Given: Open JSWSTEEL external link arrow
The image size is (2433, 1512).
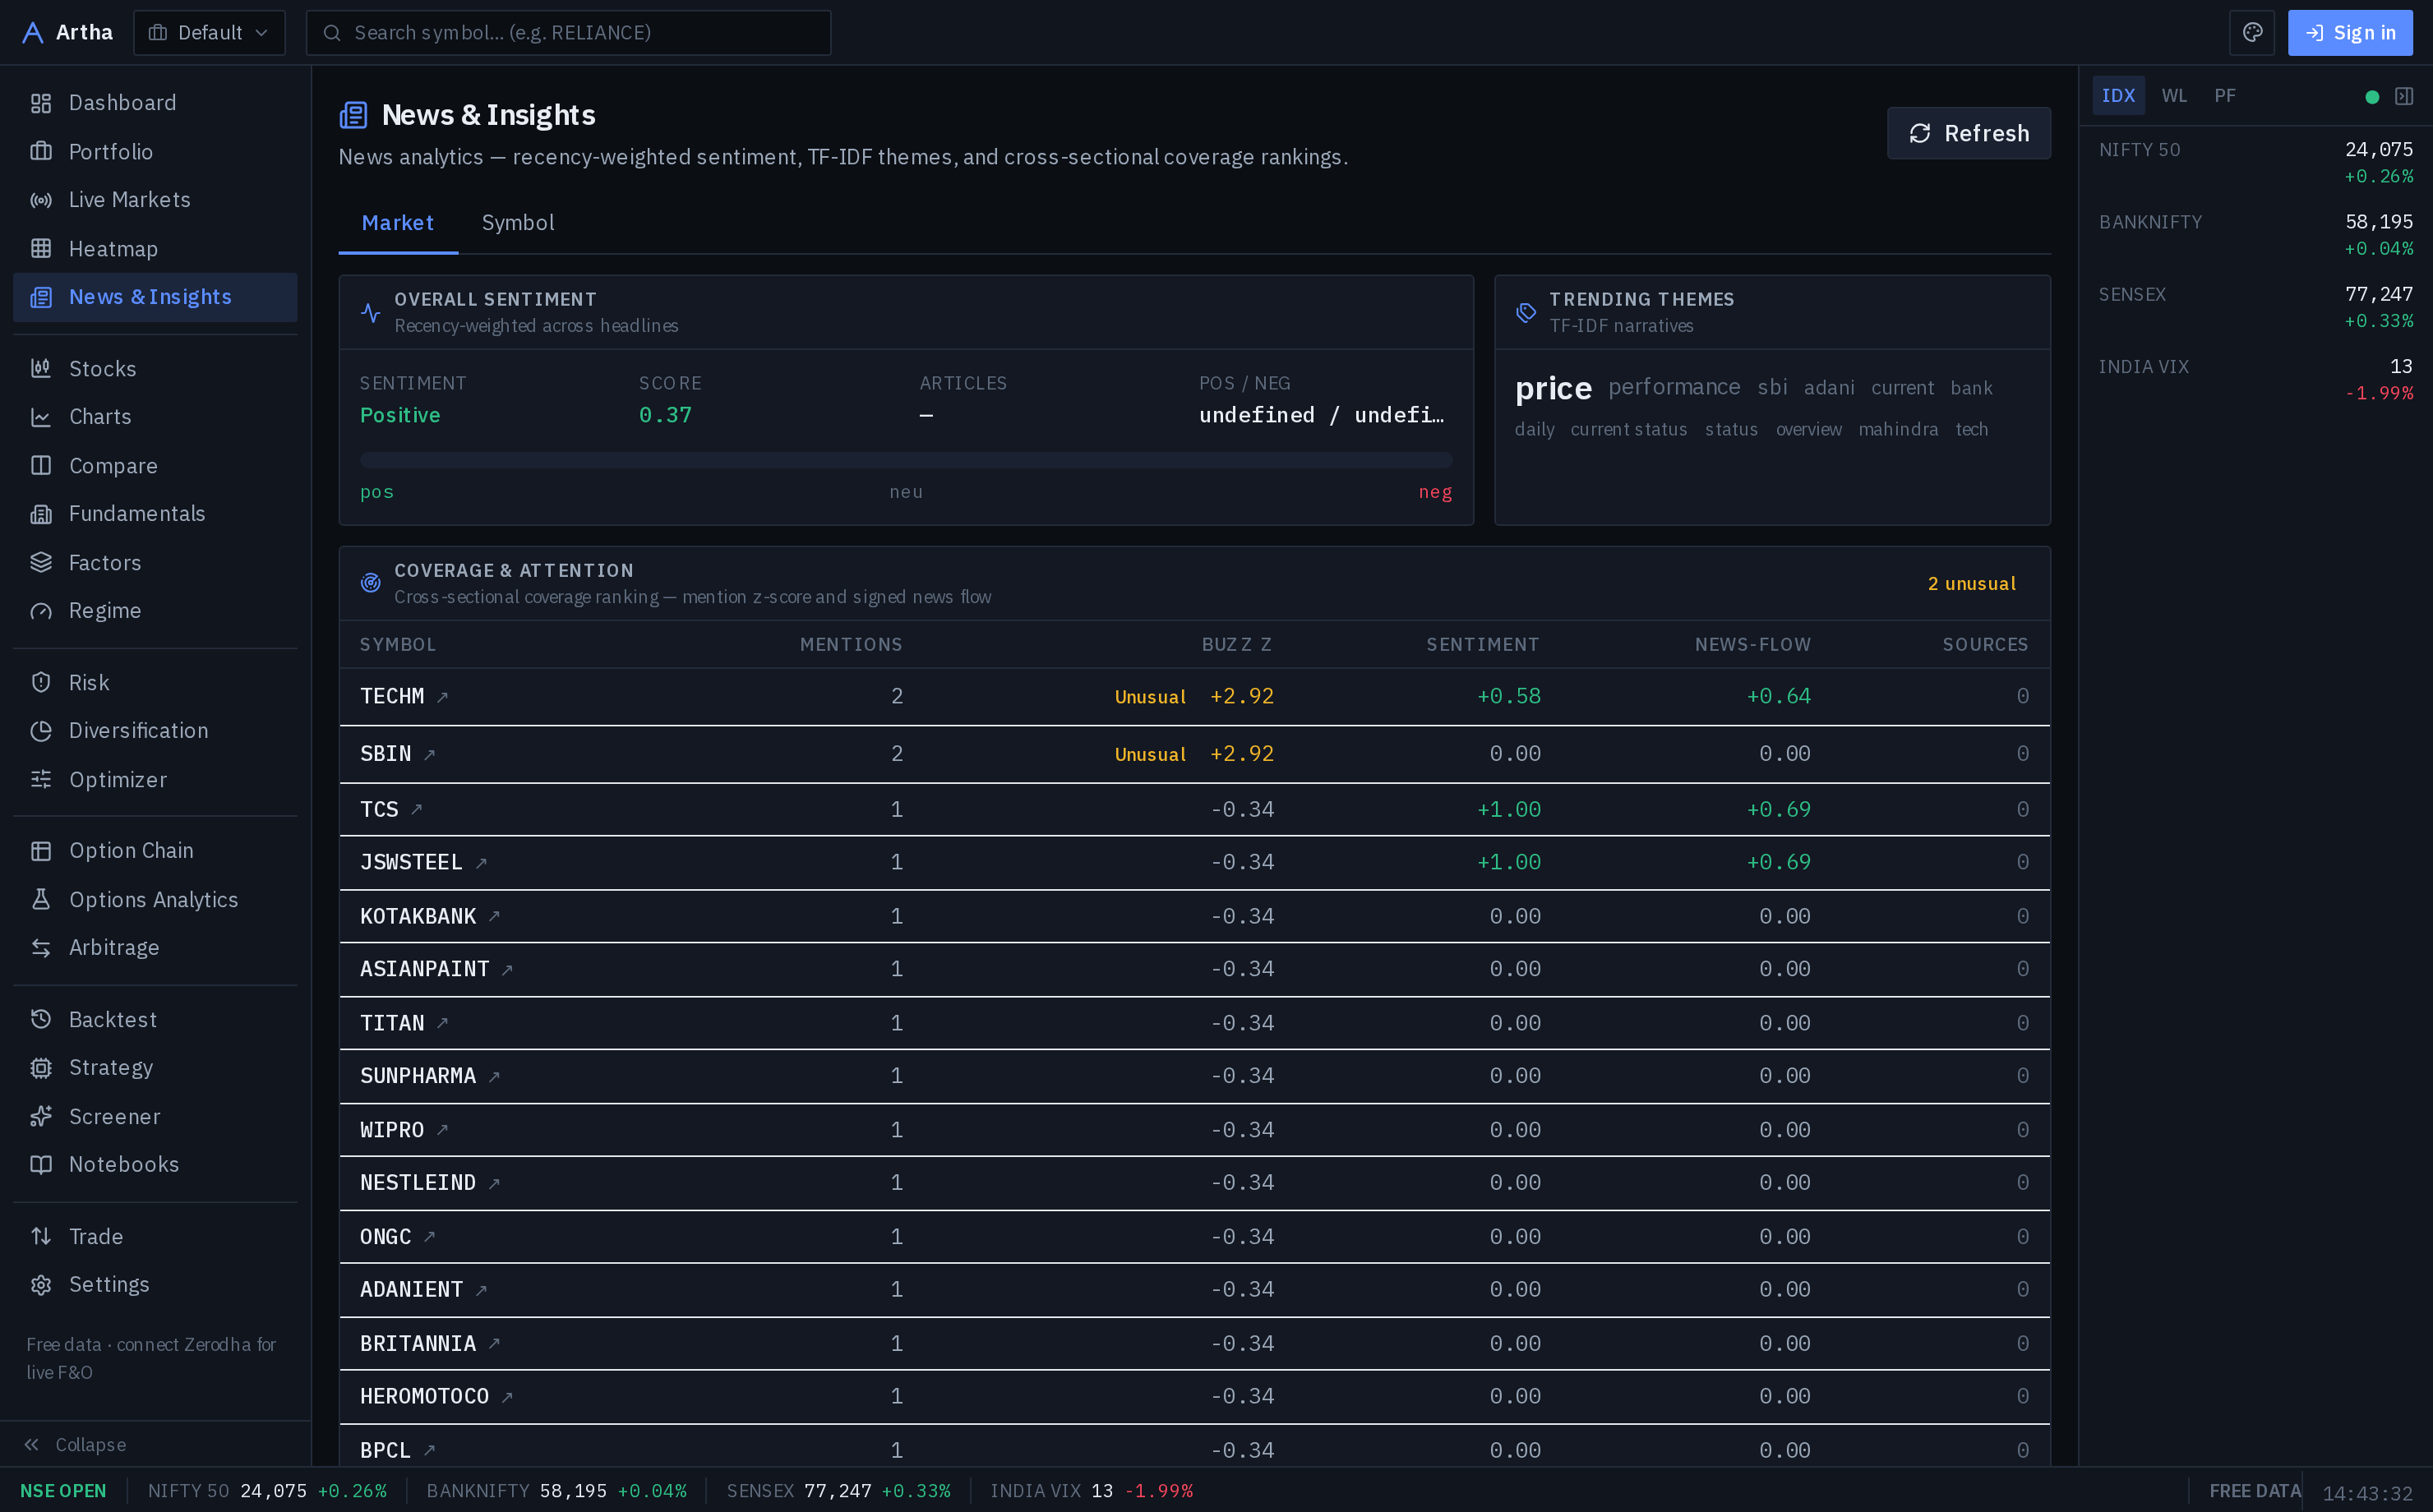Looking at the screenshot, I should [481, 863].
